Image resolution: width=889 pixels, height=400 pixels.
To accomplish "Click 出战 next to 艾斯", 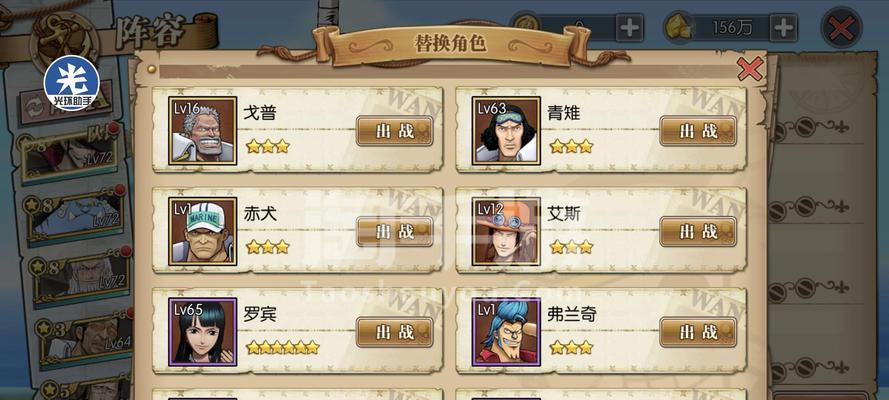I will [698, 231].
